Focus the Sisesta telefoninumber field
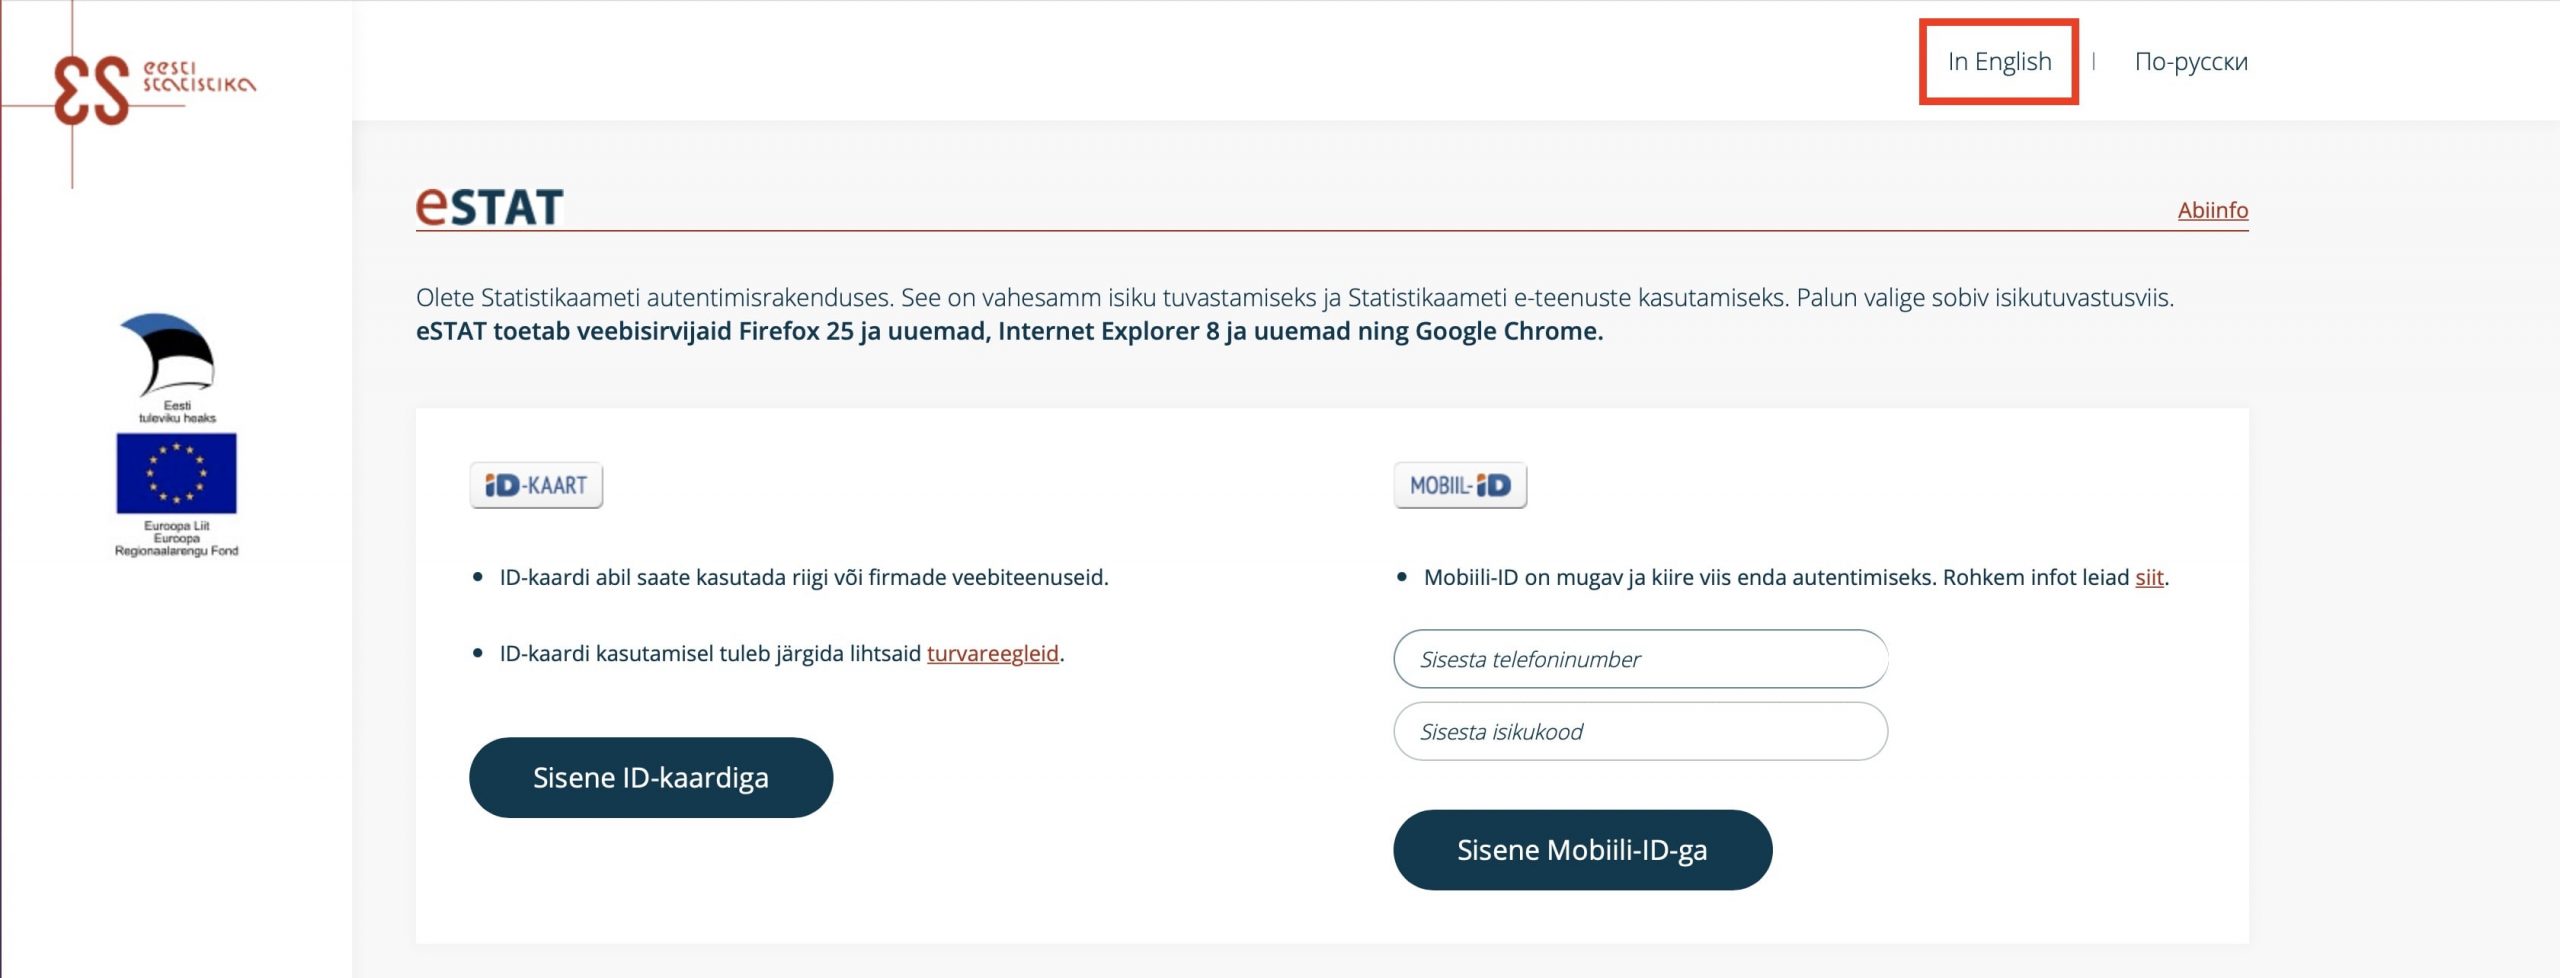This screenshot has height=978, width=2560. (x=1640, y=659)
